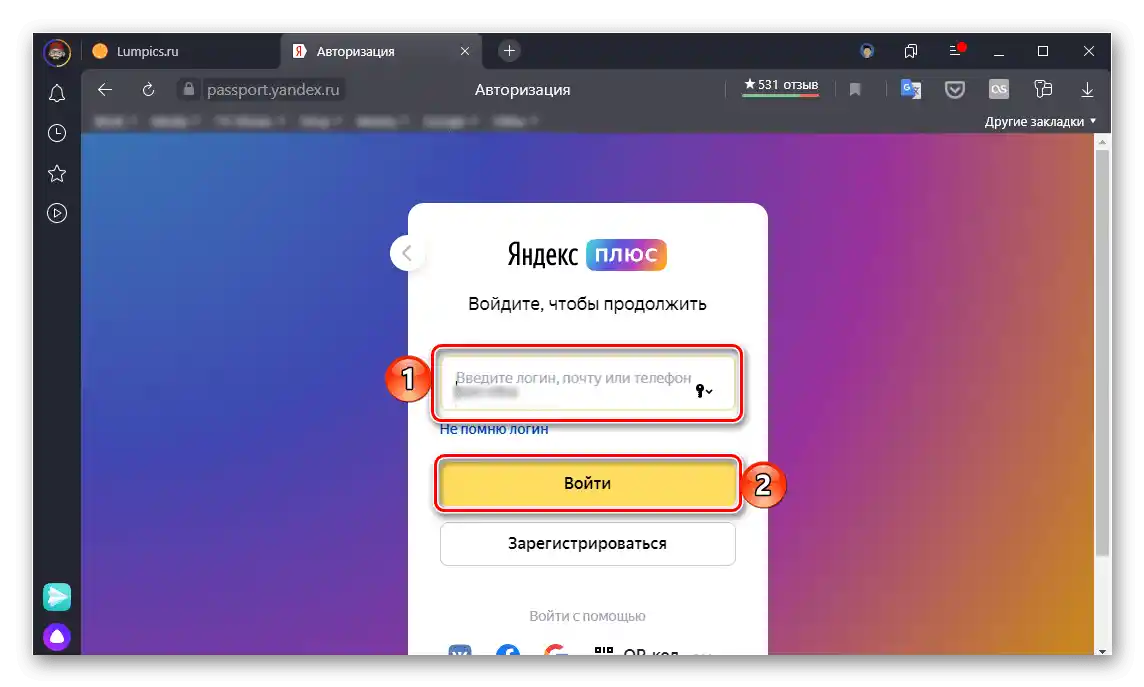The image size is (1144, 687).
Task: Click the passport.yandex.ru address field
Action: [273, 90]
